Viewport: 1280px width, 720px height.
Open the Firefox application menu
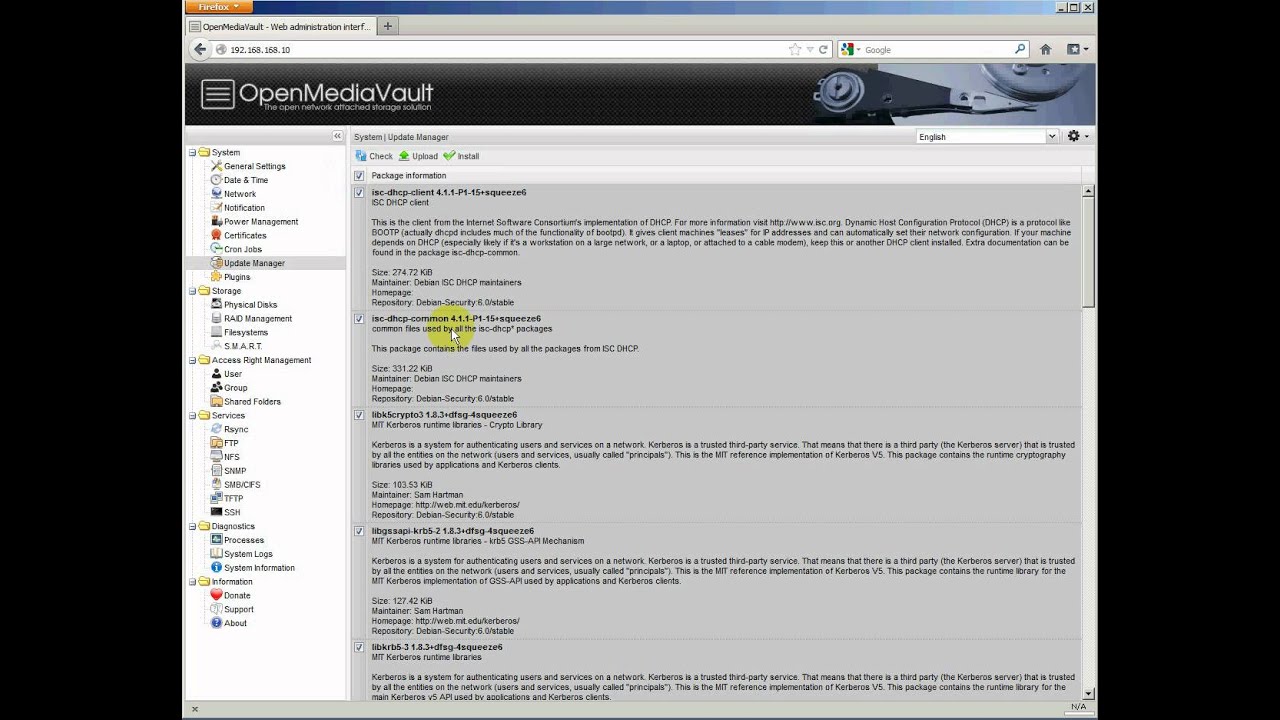tap(218, 7)
